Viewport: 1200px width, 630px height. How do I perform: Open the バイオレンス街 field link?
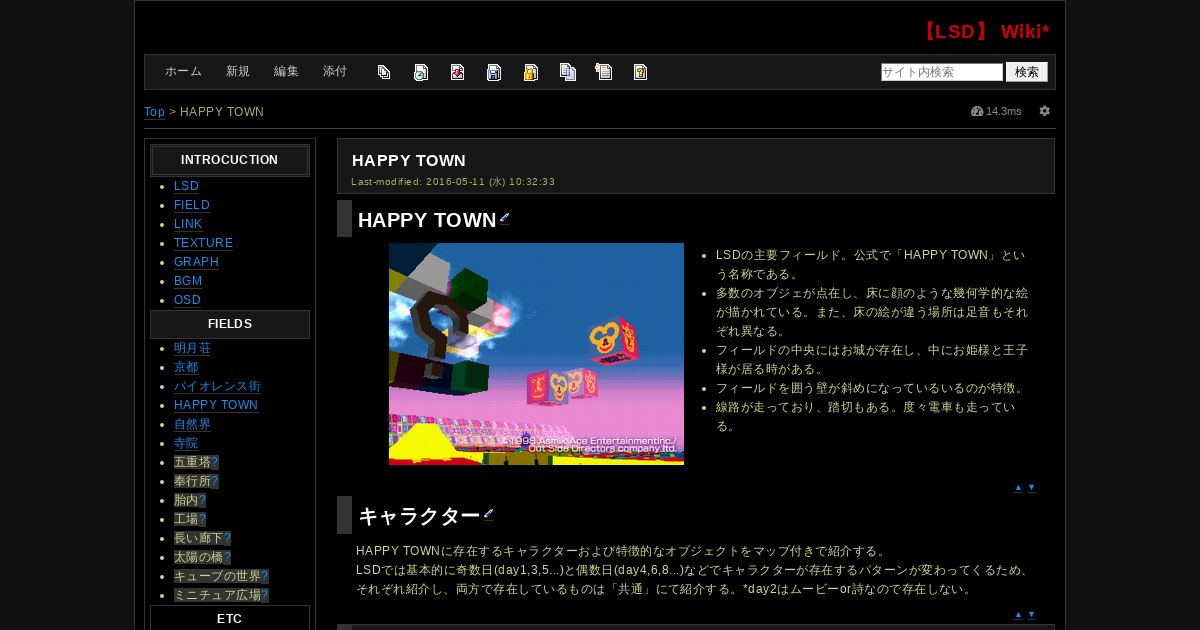point(217,386)
